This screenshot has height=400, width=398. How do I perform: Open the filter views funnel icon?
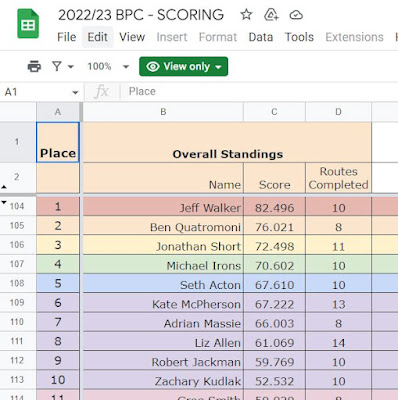point(57,66)
